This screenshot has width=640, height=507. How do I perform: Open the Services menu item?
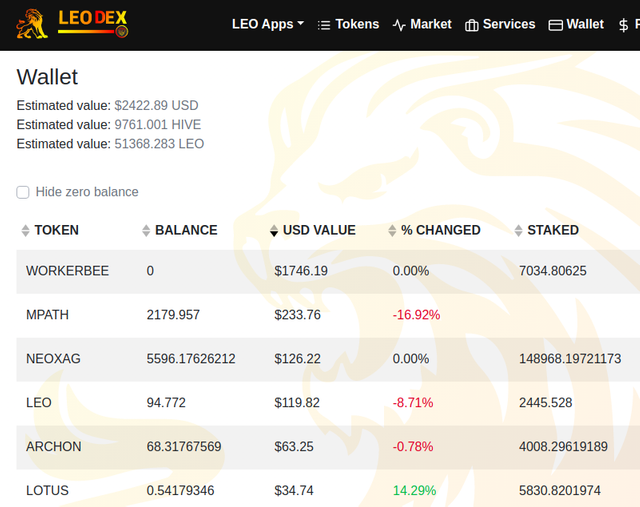(x=500, y=24)
